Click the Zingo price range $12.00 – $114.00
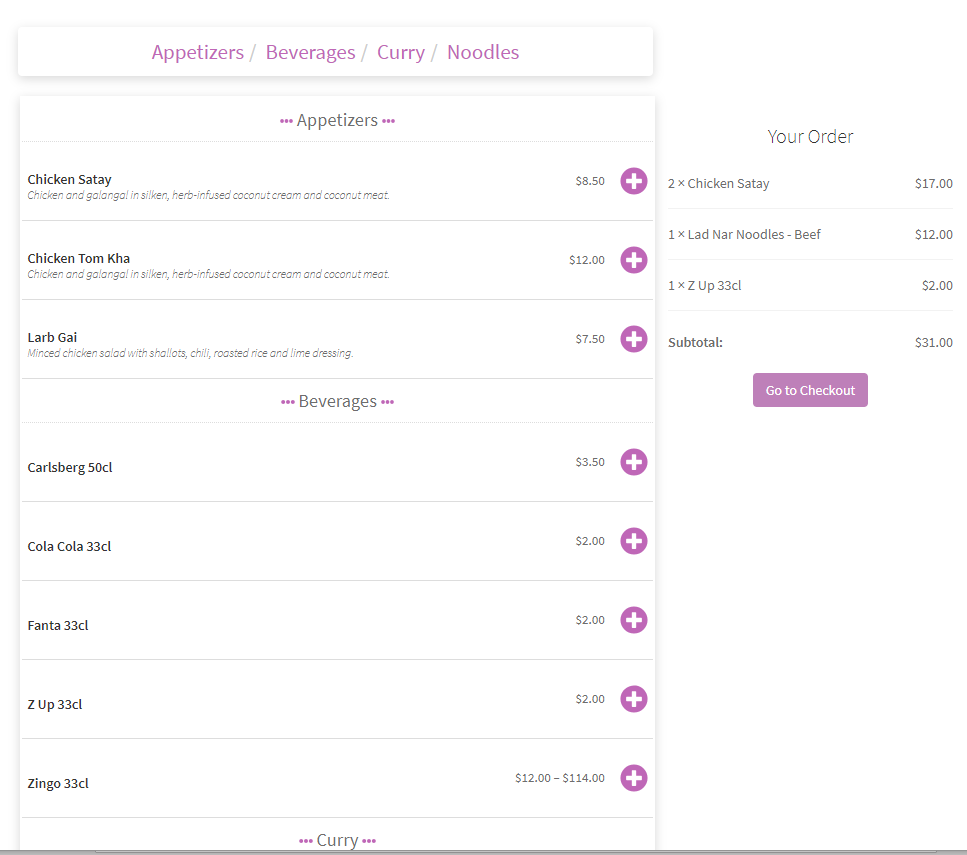Screen dimensions: 967x855 coord(560,778)
